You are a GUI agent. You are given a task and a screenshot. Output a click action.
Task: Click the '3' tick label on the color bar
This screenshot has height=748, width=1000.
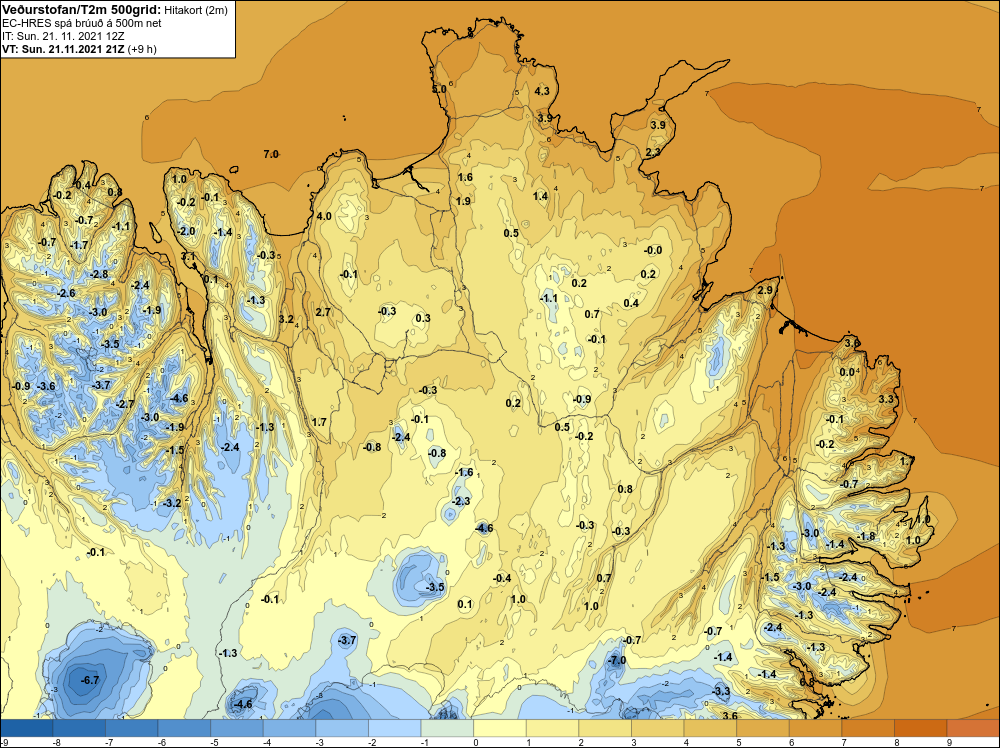pyautogui.click(x=634, y=742)
